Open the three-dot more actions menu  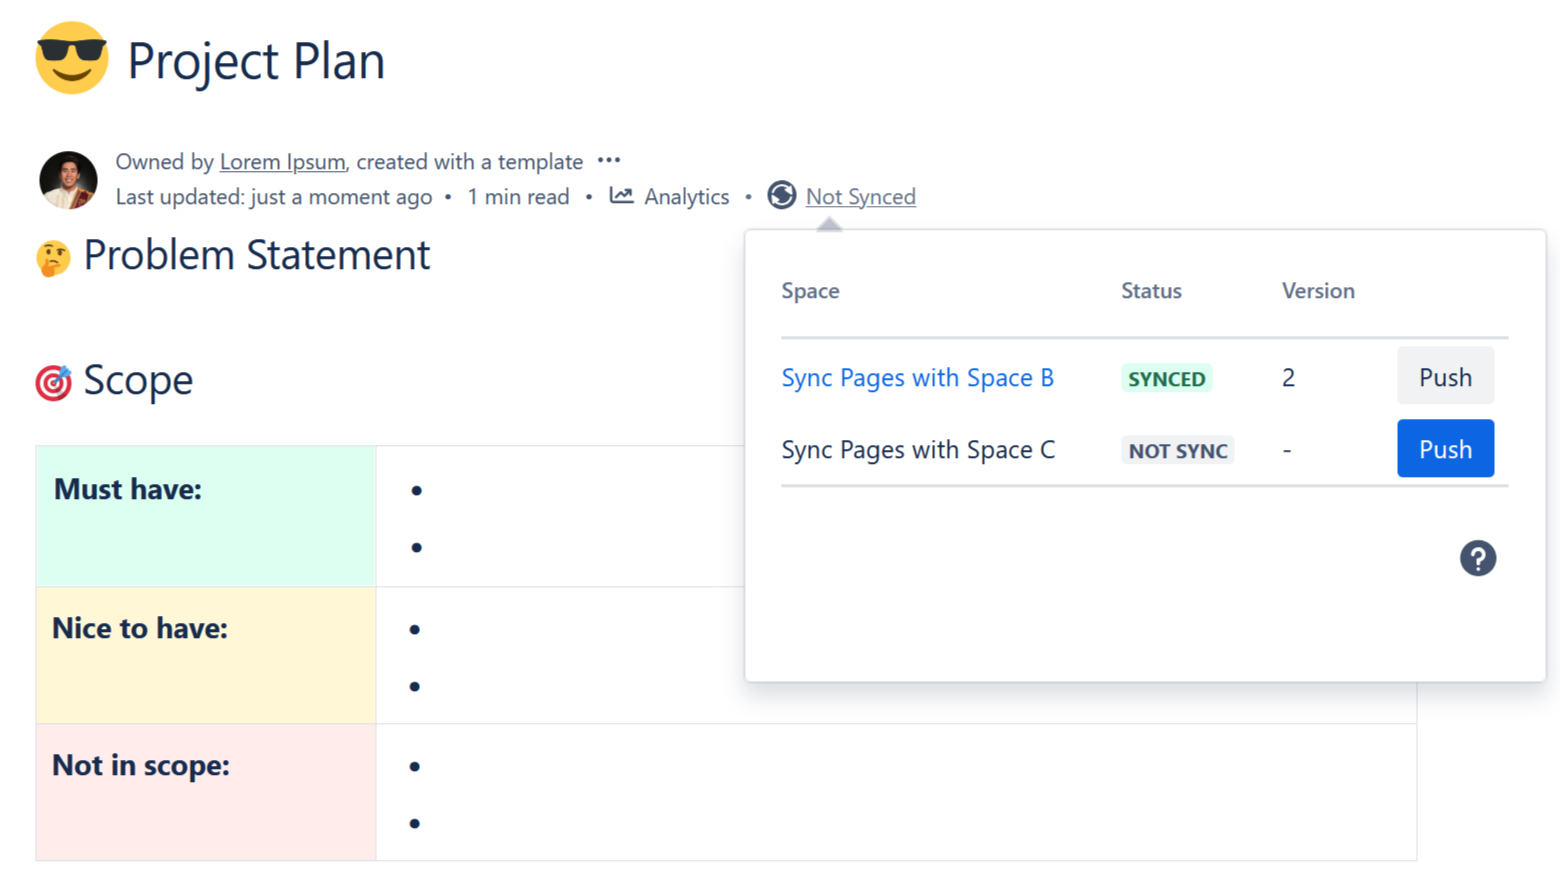(x=609, y=160)
